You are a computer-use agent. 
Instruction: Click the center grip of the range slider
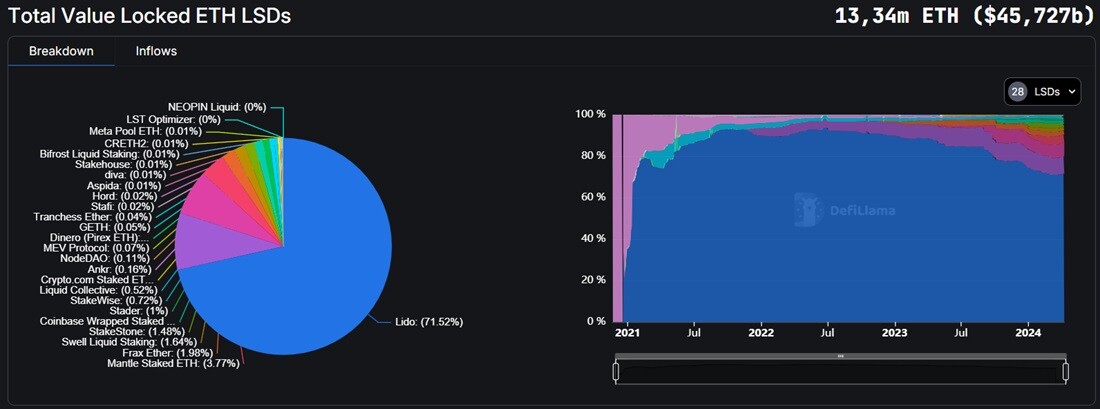pos(840,356)
